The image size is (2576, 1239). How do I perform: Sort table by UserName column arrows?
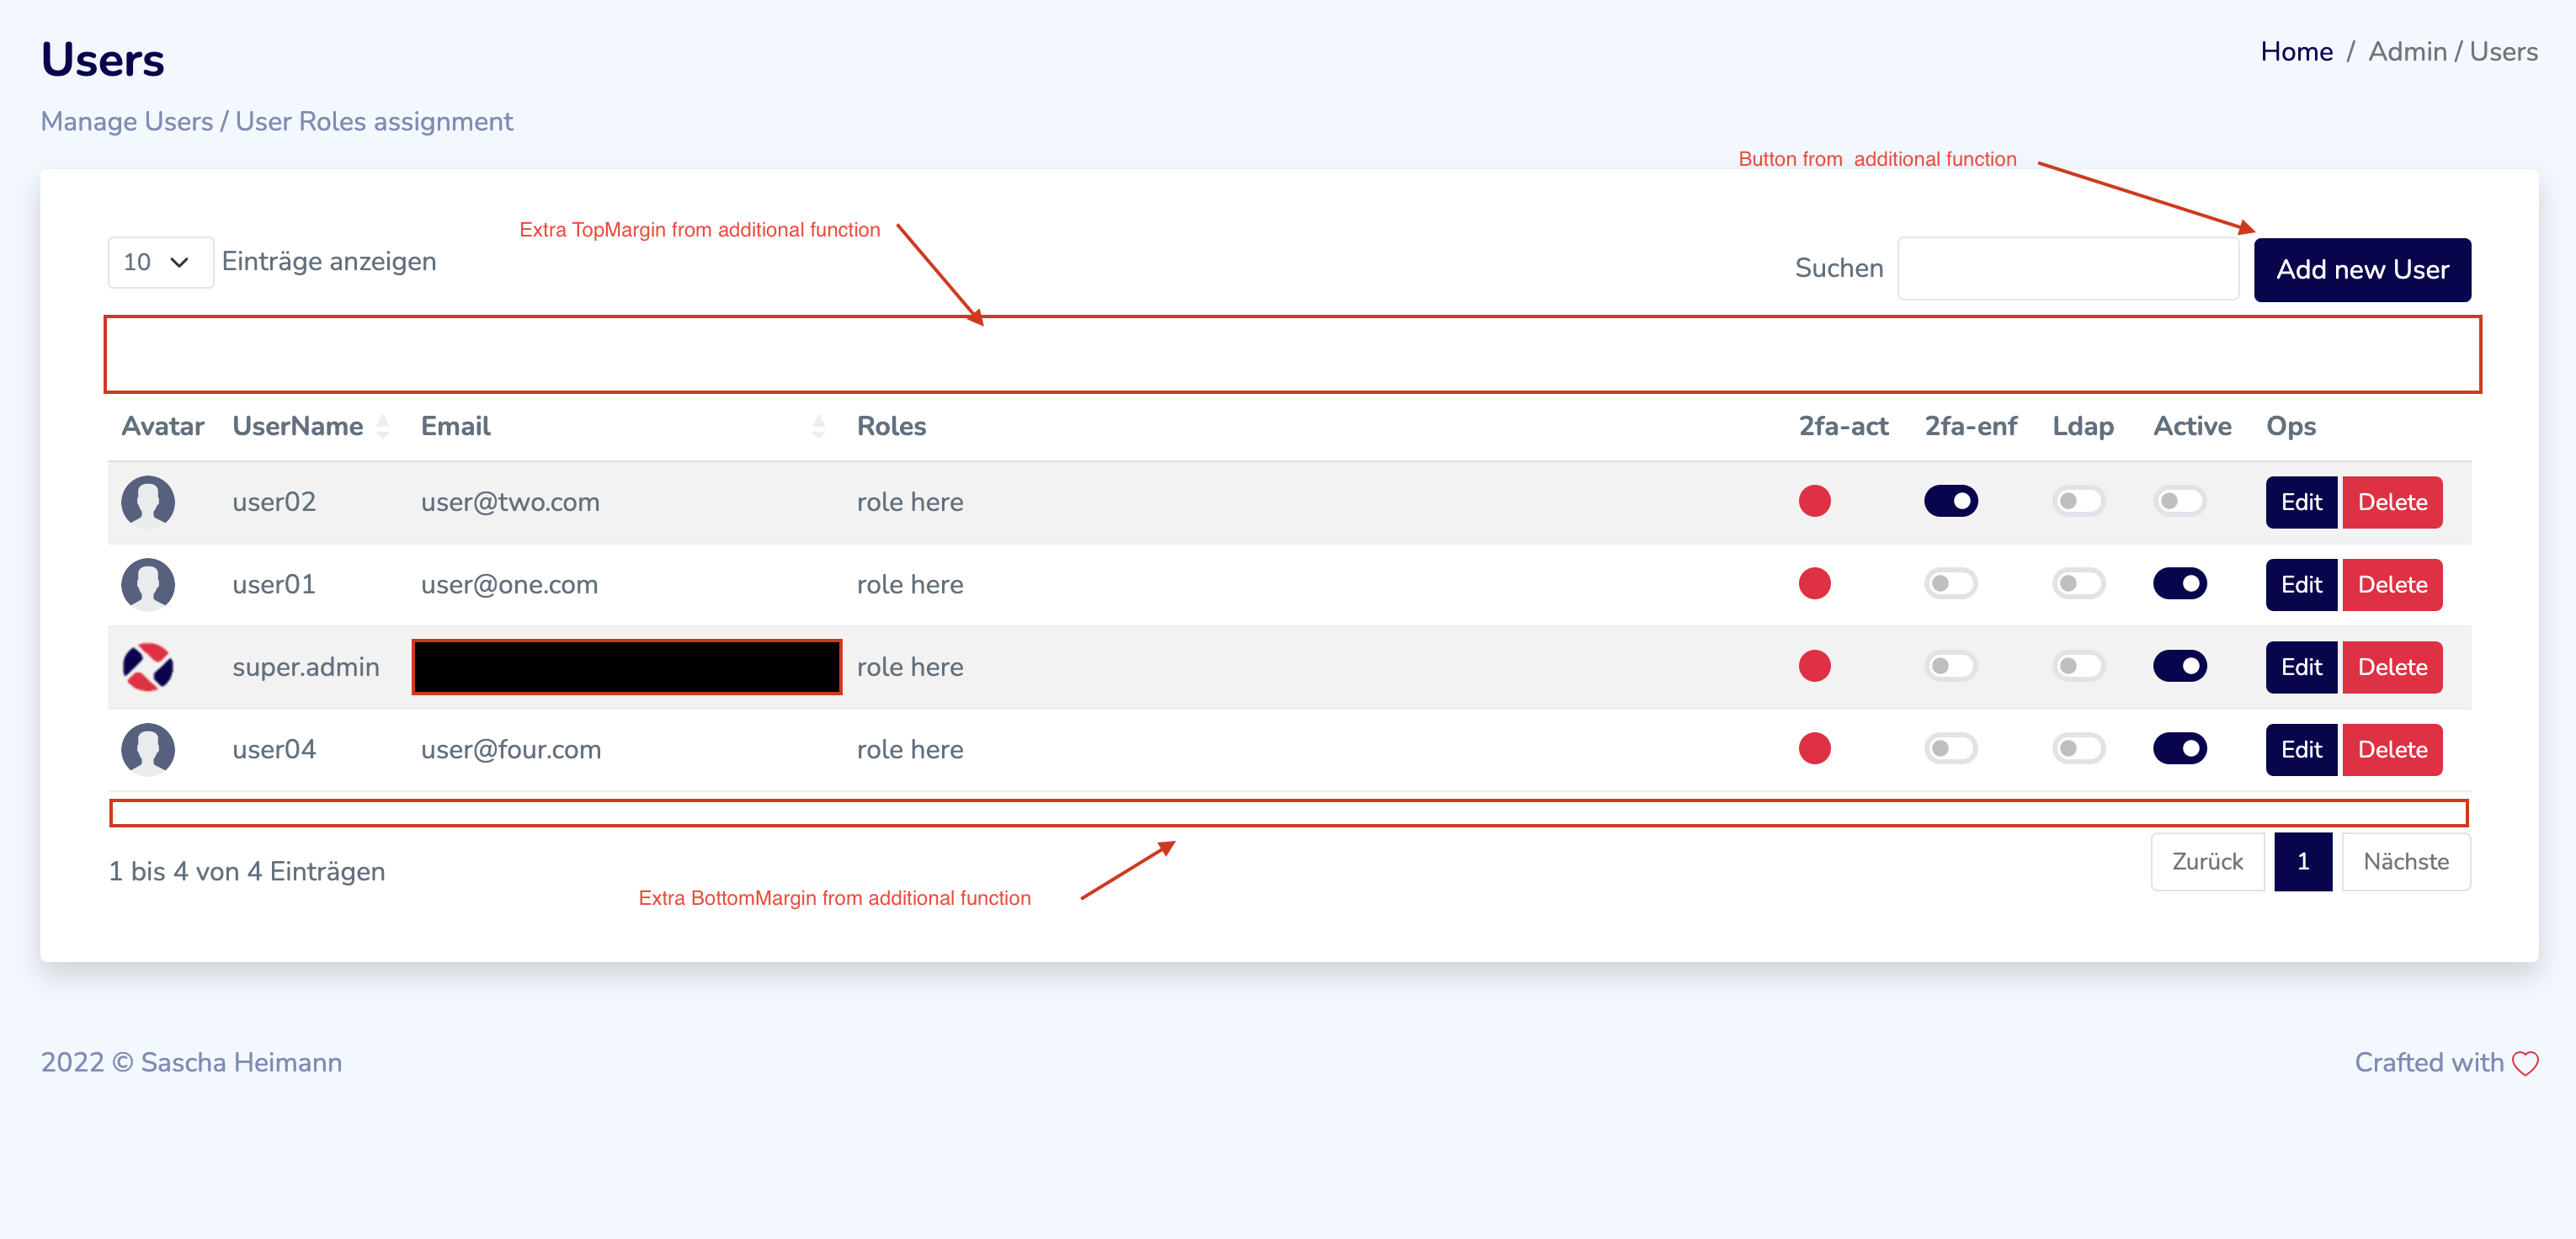pyautogui.click(x=383, y=427)
